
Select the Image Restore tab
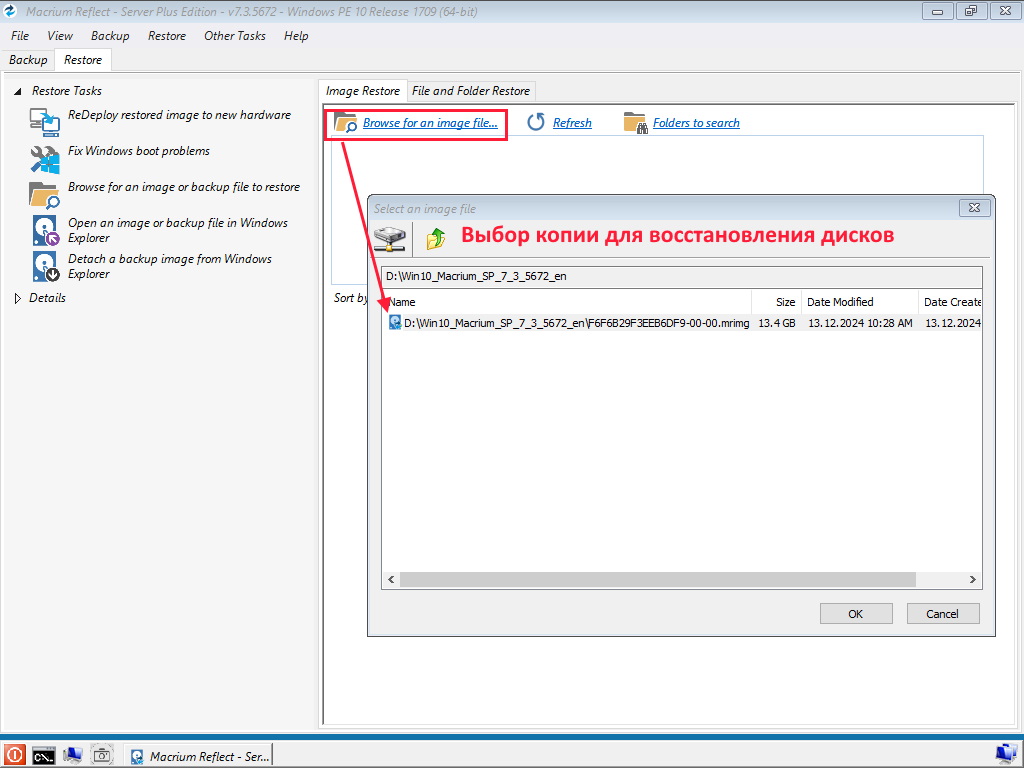coord(362,91)
